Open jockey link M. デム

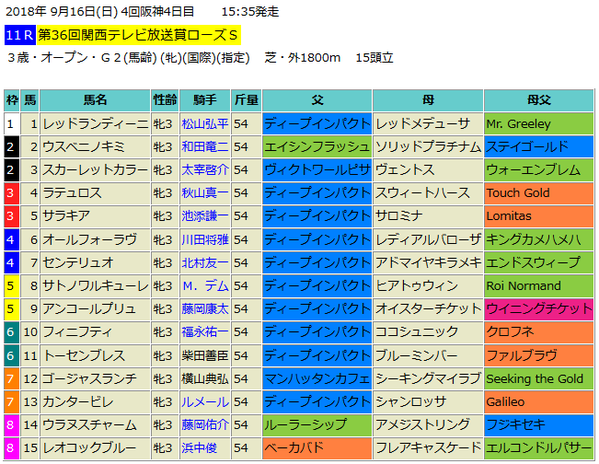click(x=206, y=286)
